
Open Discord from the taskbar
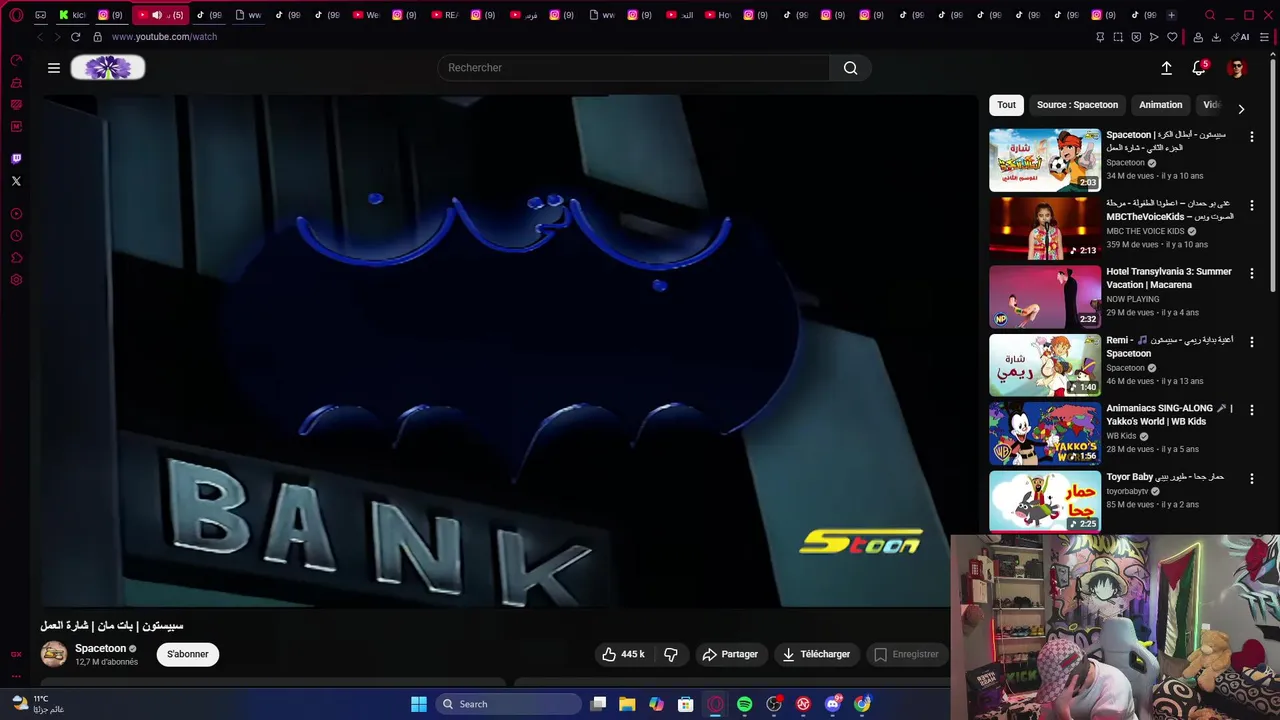833,704
